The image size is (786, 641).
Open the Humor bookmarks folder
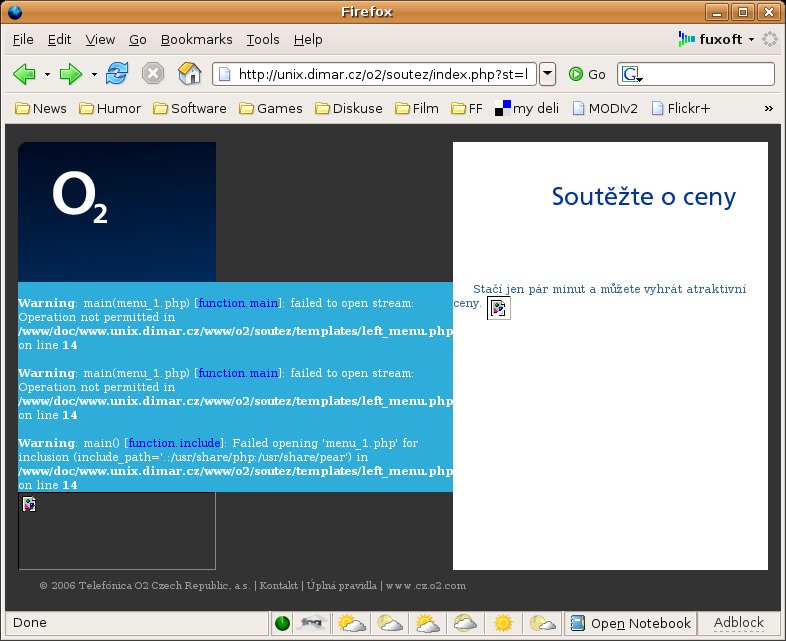[x=110, y=108]
